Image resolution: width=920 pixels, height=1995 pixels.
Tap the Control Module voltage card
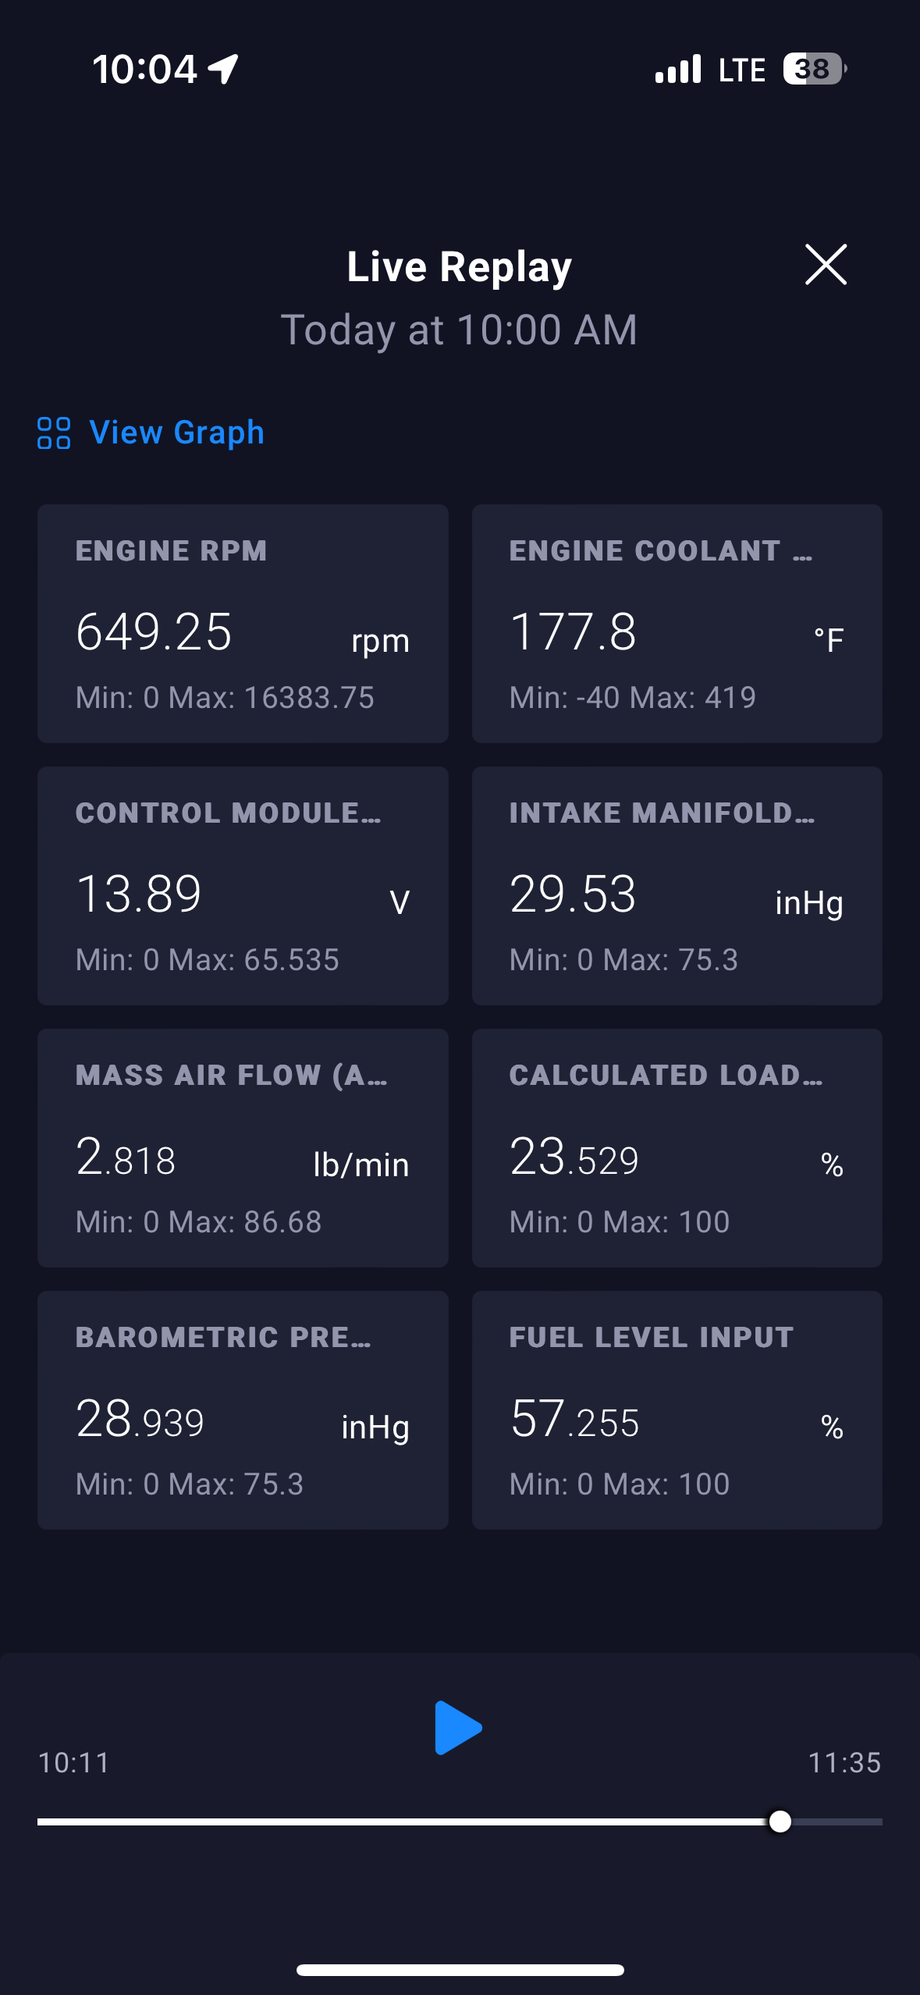click(243, 886)
